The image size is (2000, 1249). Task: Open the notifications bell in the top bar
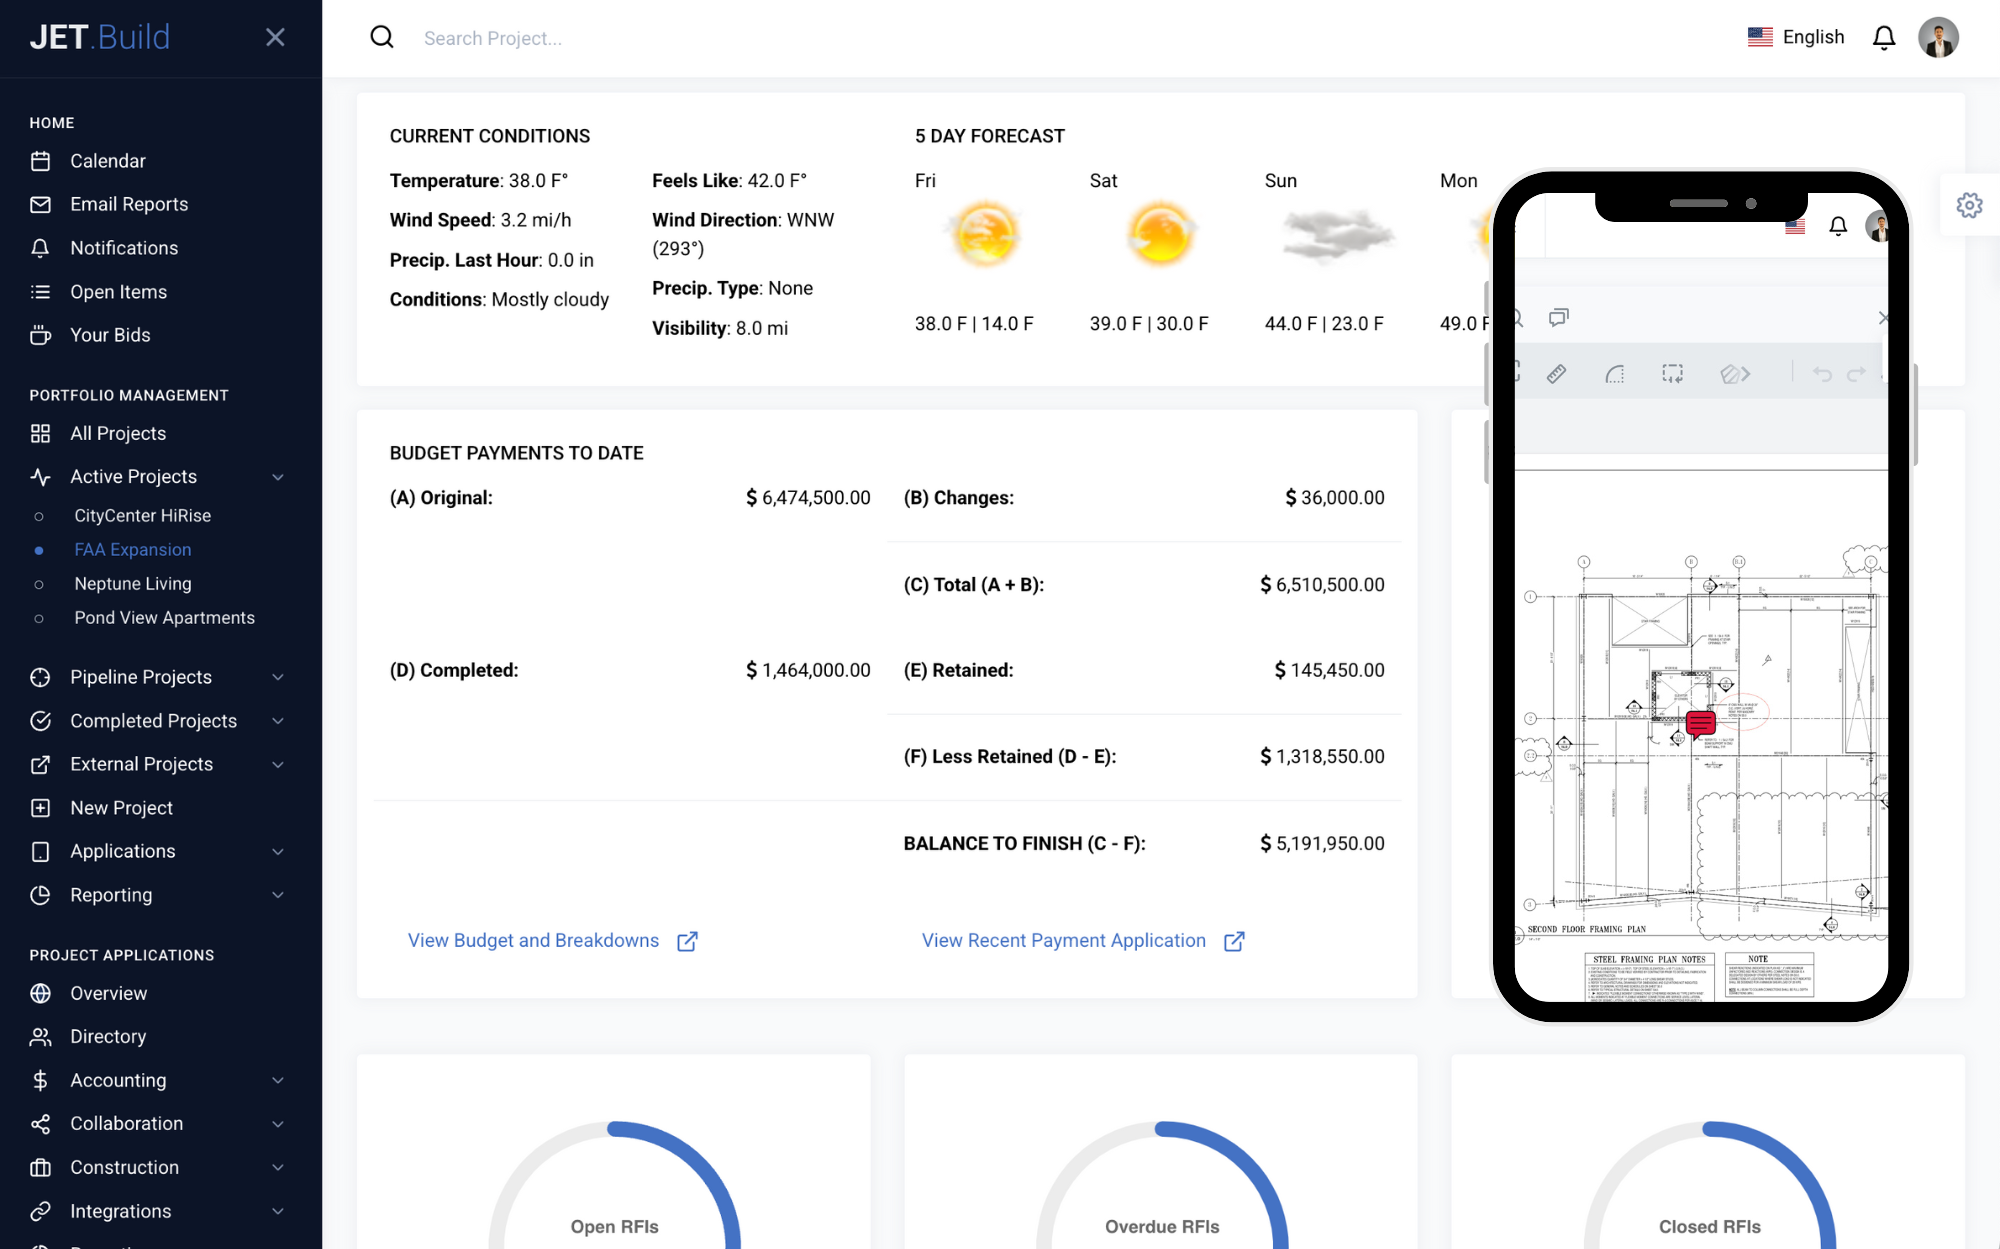[x=1884, y=37]
